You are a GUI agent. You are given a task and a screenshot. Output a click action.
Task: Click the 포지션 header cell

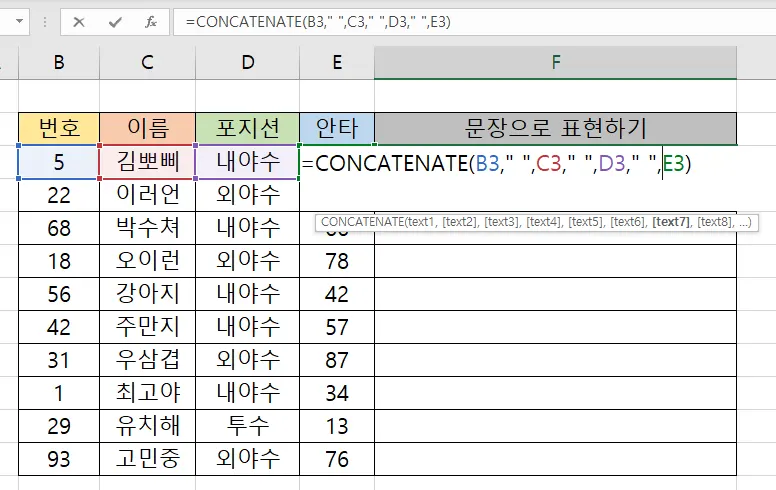click(x=247, y=128)
